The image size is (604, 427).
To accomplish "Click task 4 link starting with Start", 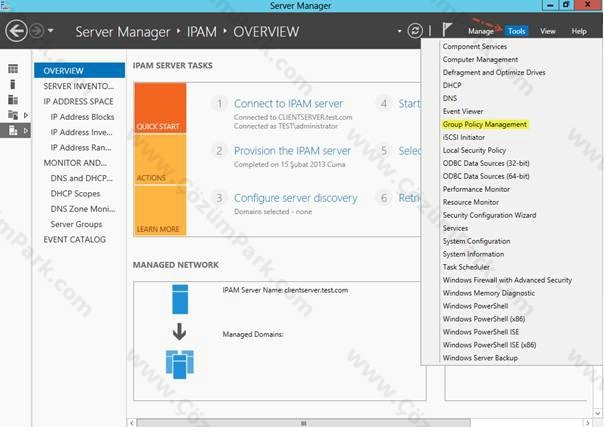I will pos(410,104).
